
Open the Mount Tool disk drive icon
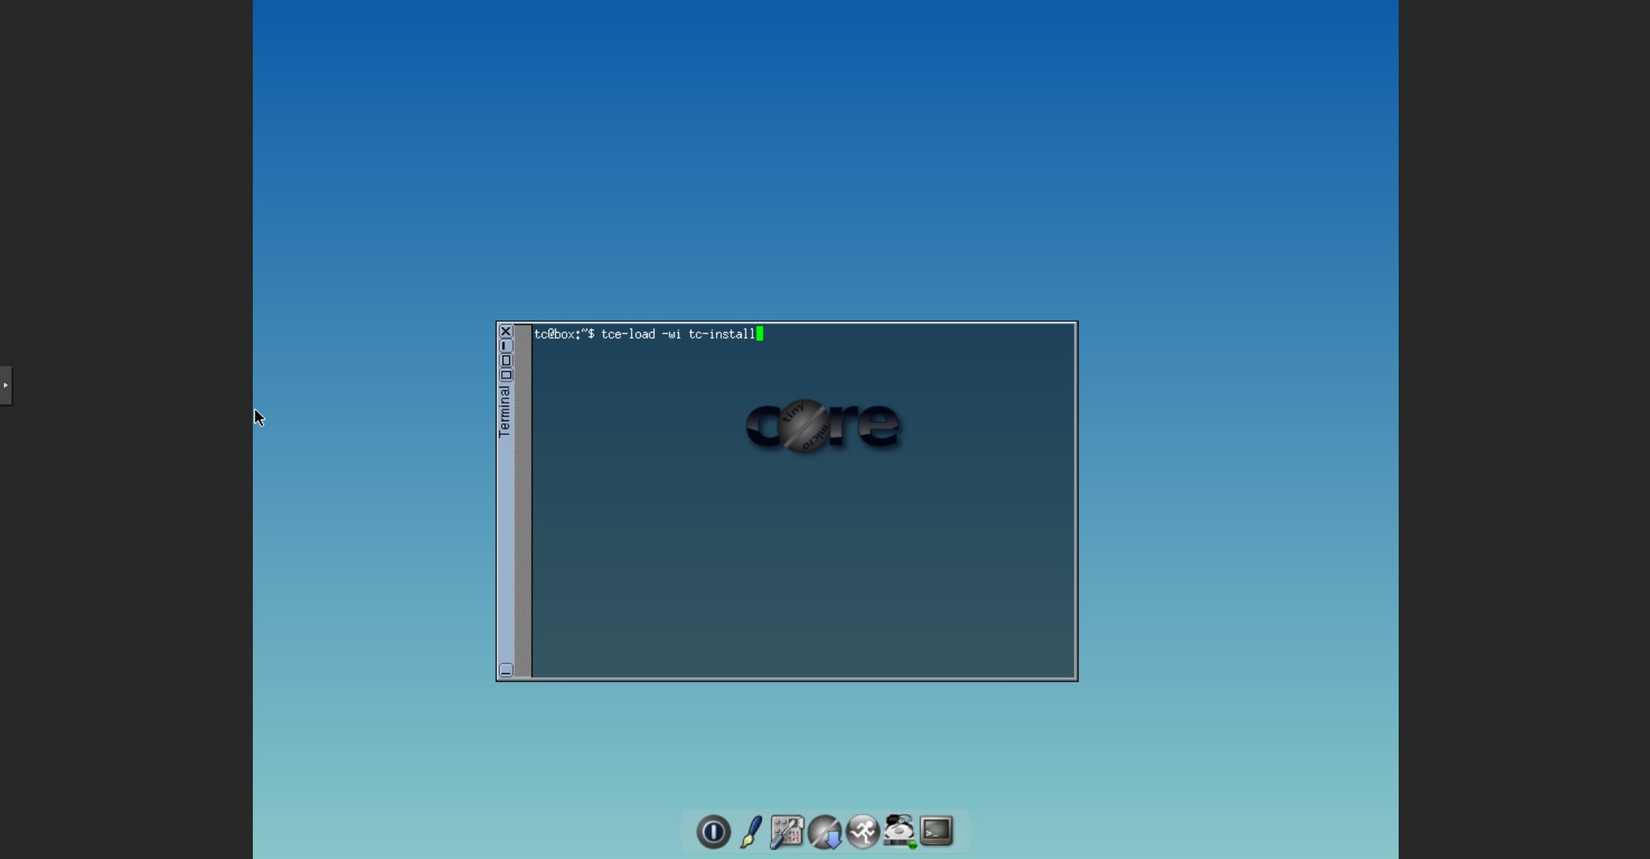[x=899, y=832]
